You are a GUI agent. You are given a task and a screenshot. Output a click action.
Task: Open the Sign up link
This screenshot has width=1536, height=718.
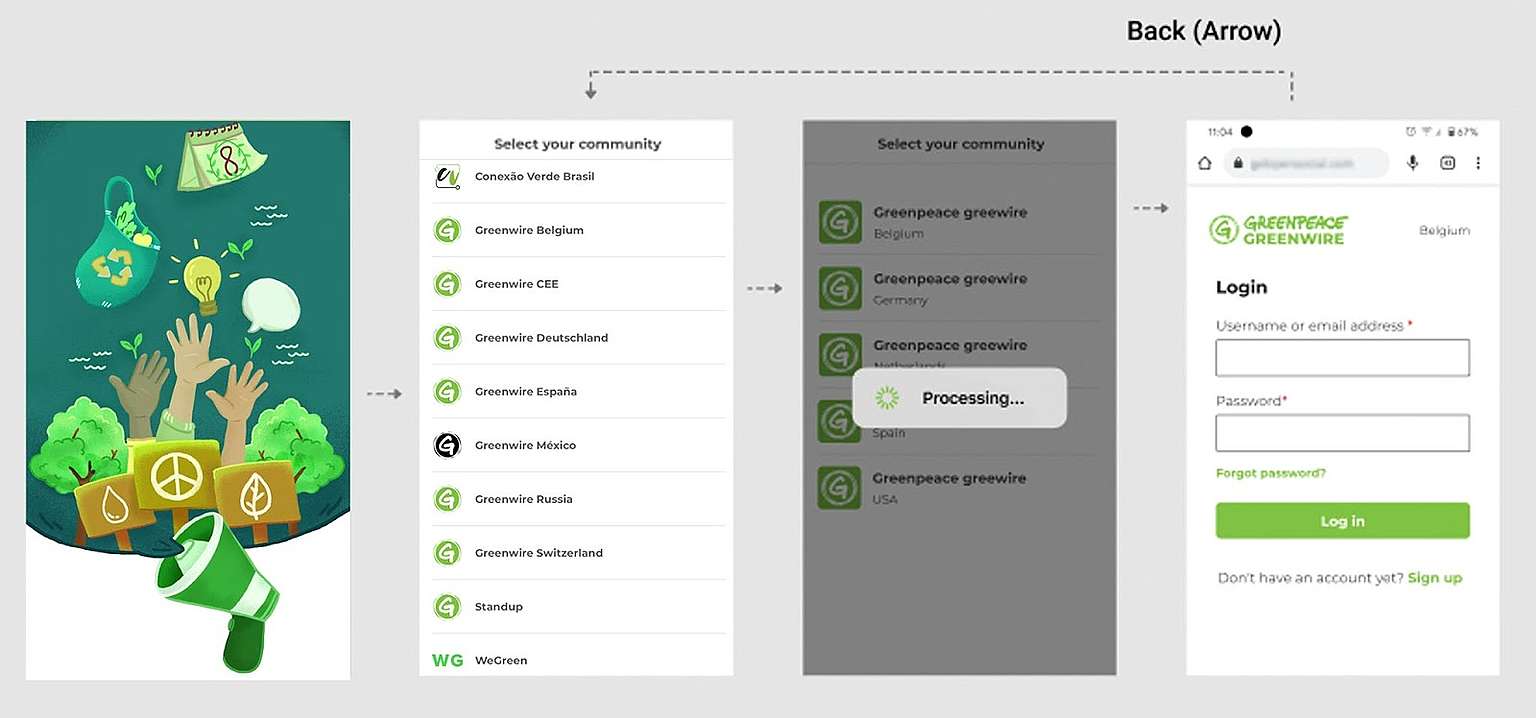[1435, 577]
